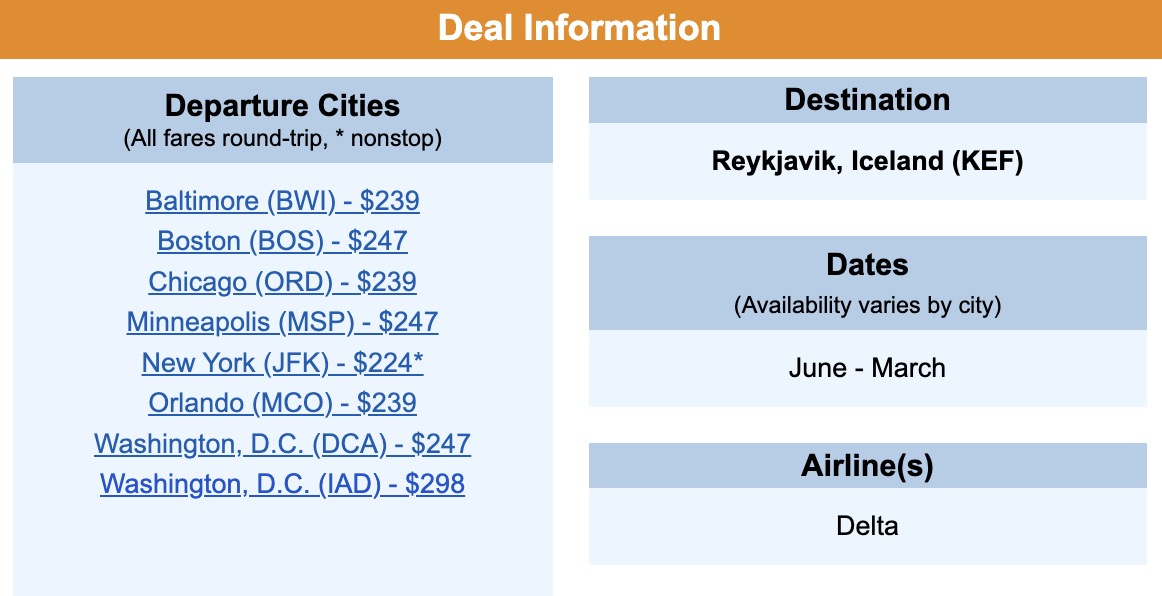
Task: Click the Departure Cities heading
Action: pos(282,106)
